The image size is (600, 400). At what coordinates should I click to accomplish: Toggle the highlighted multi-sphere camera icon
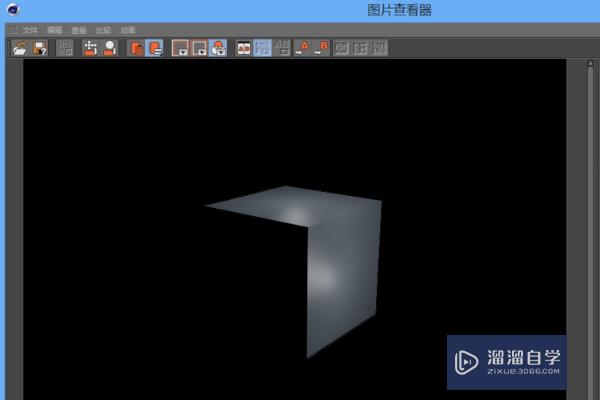tap(218, 48)
